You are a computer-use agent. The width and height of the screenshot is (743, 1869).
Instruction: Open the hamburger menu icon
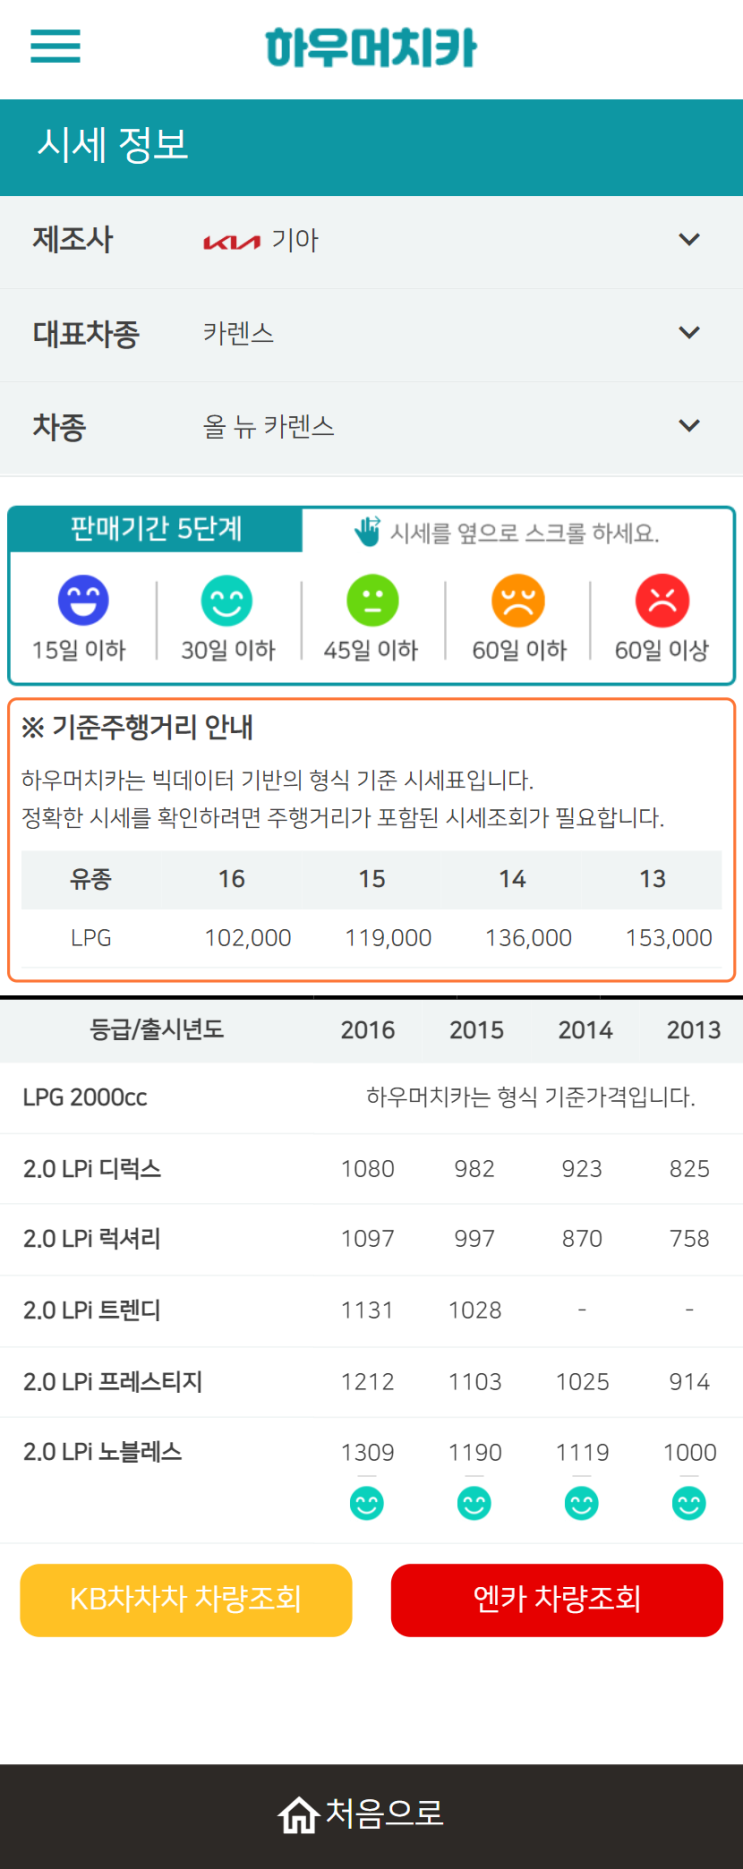[55, 46]
